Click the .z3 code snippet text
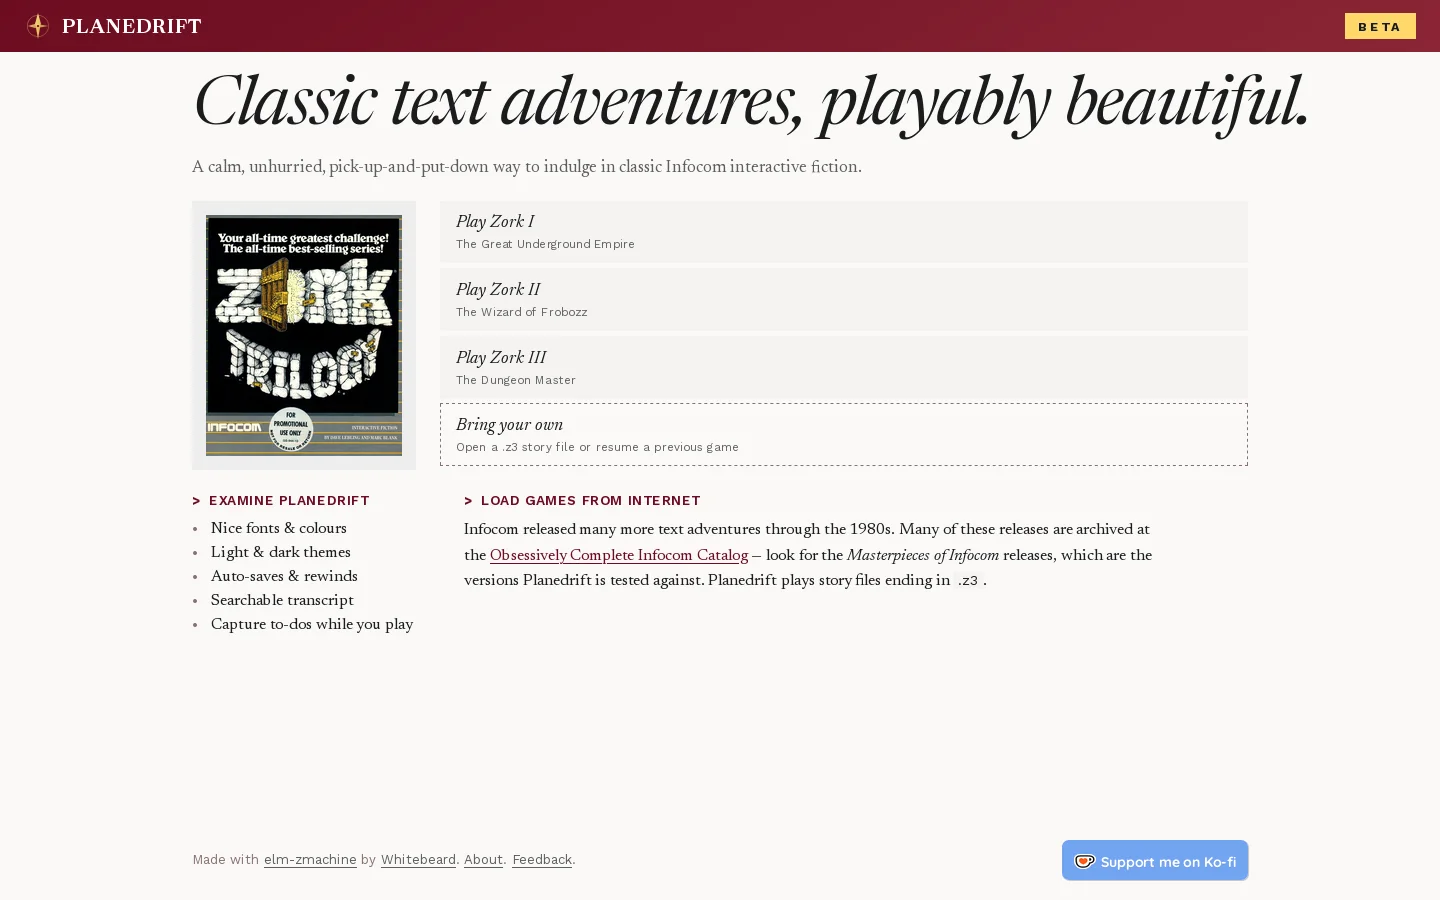The width and height of the screenshot is (1440, 900). (967, 580)
